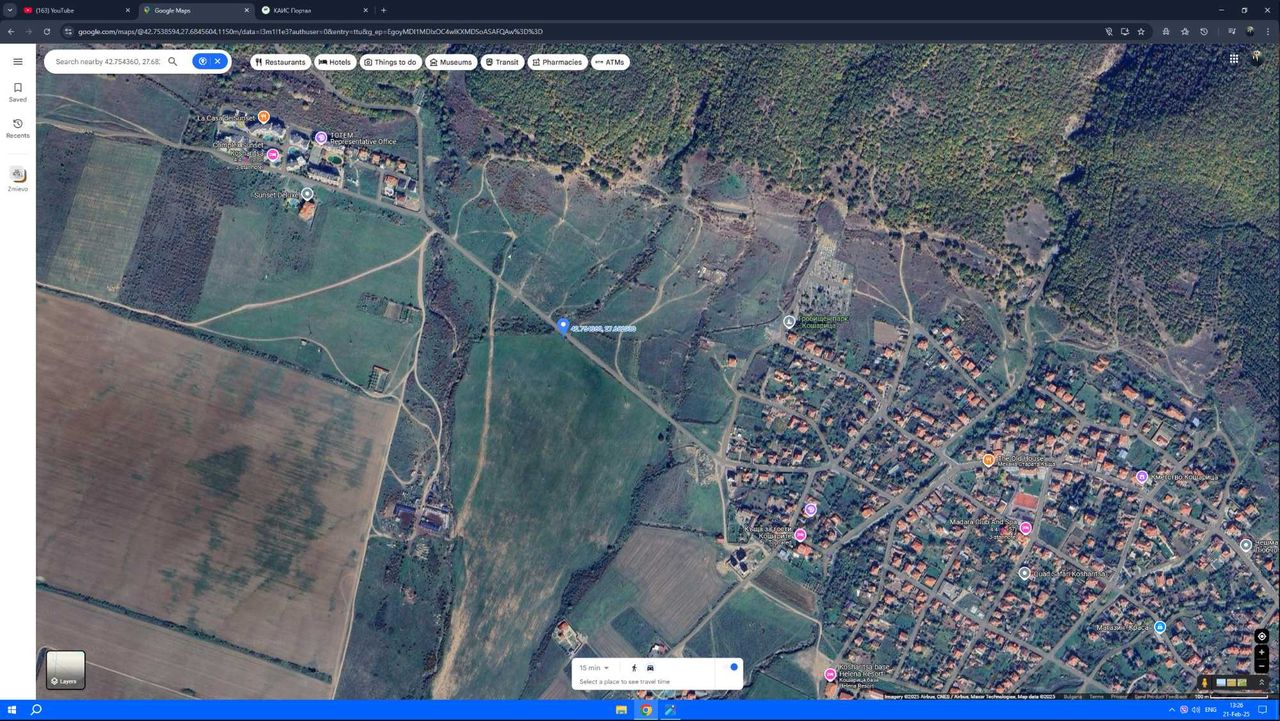Toggle the travel time switch
The height and width of the screenshot is (721, 1280).
pos(731,667)
